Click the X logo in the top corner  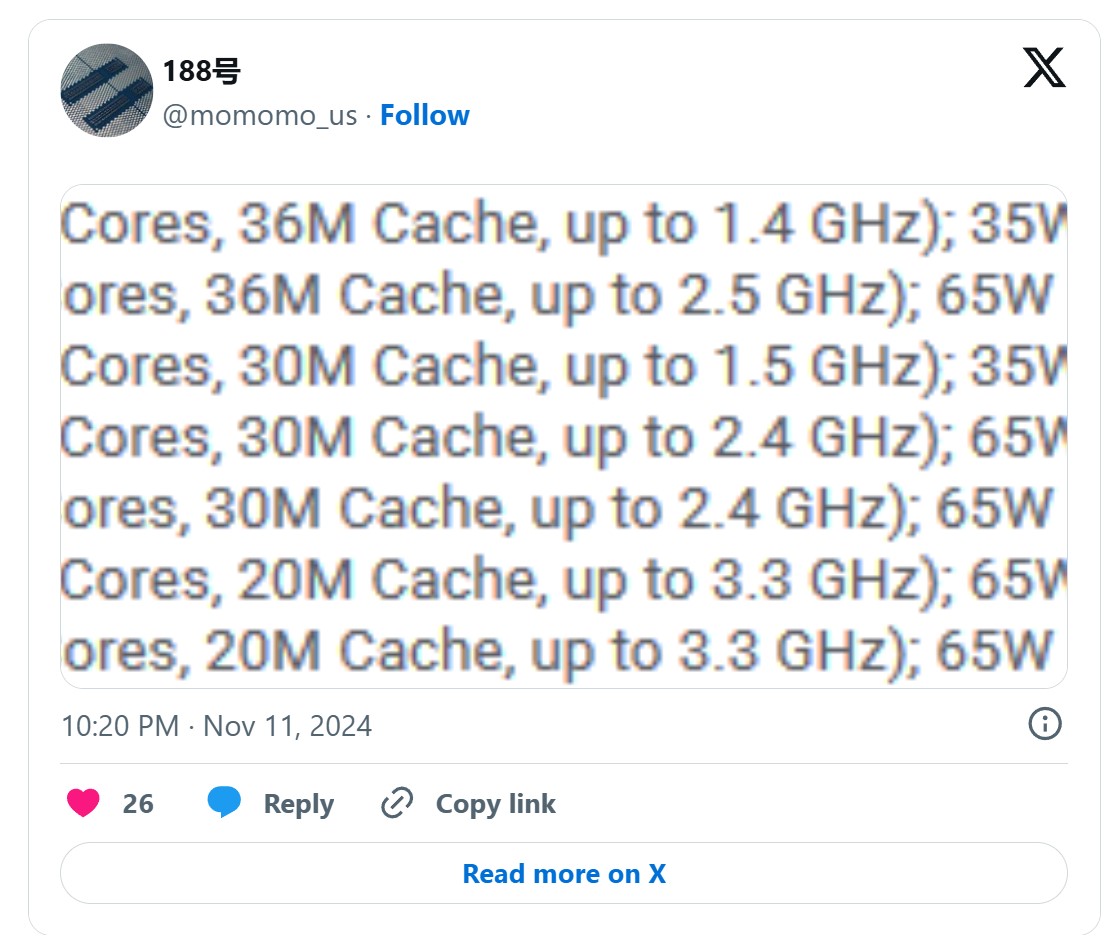click(x=1044, y=68)
